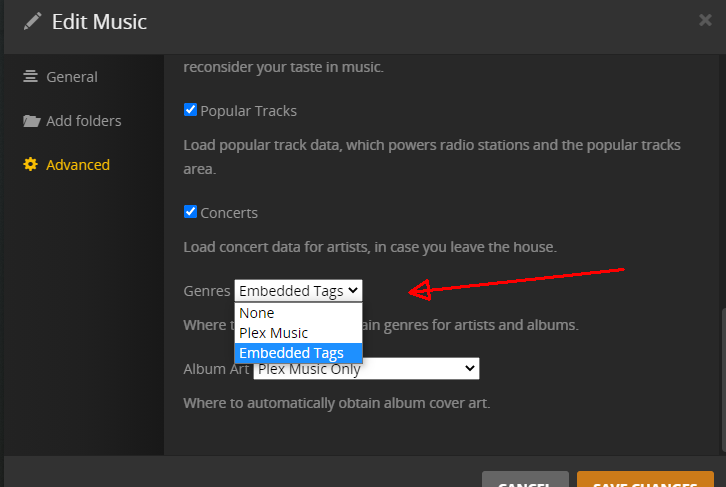Open the General settings tab
Screen dimensions: 726x487
coord(72,77)
